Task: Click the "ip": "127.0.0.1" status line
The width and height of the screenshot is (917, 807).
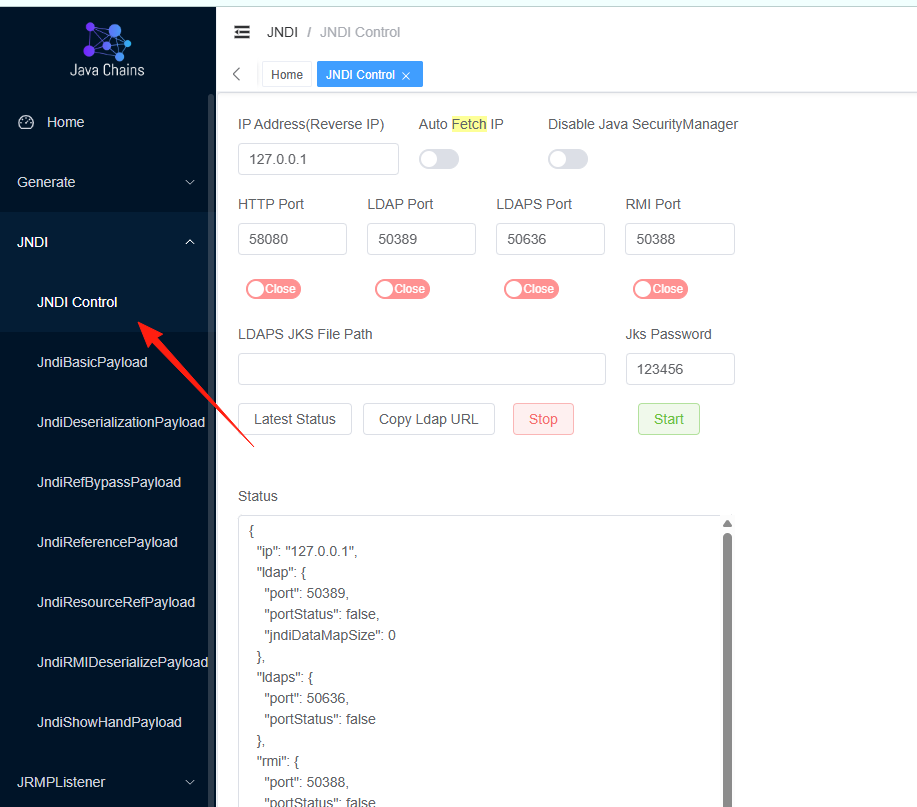Action: tap(307, 551)
